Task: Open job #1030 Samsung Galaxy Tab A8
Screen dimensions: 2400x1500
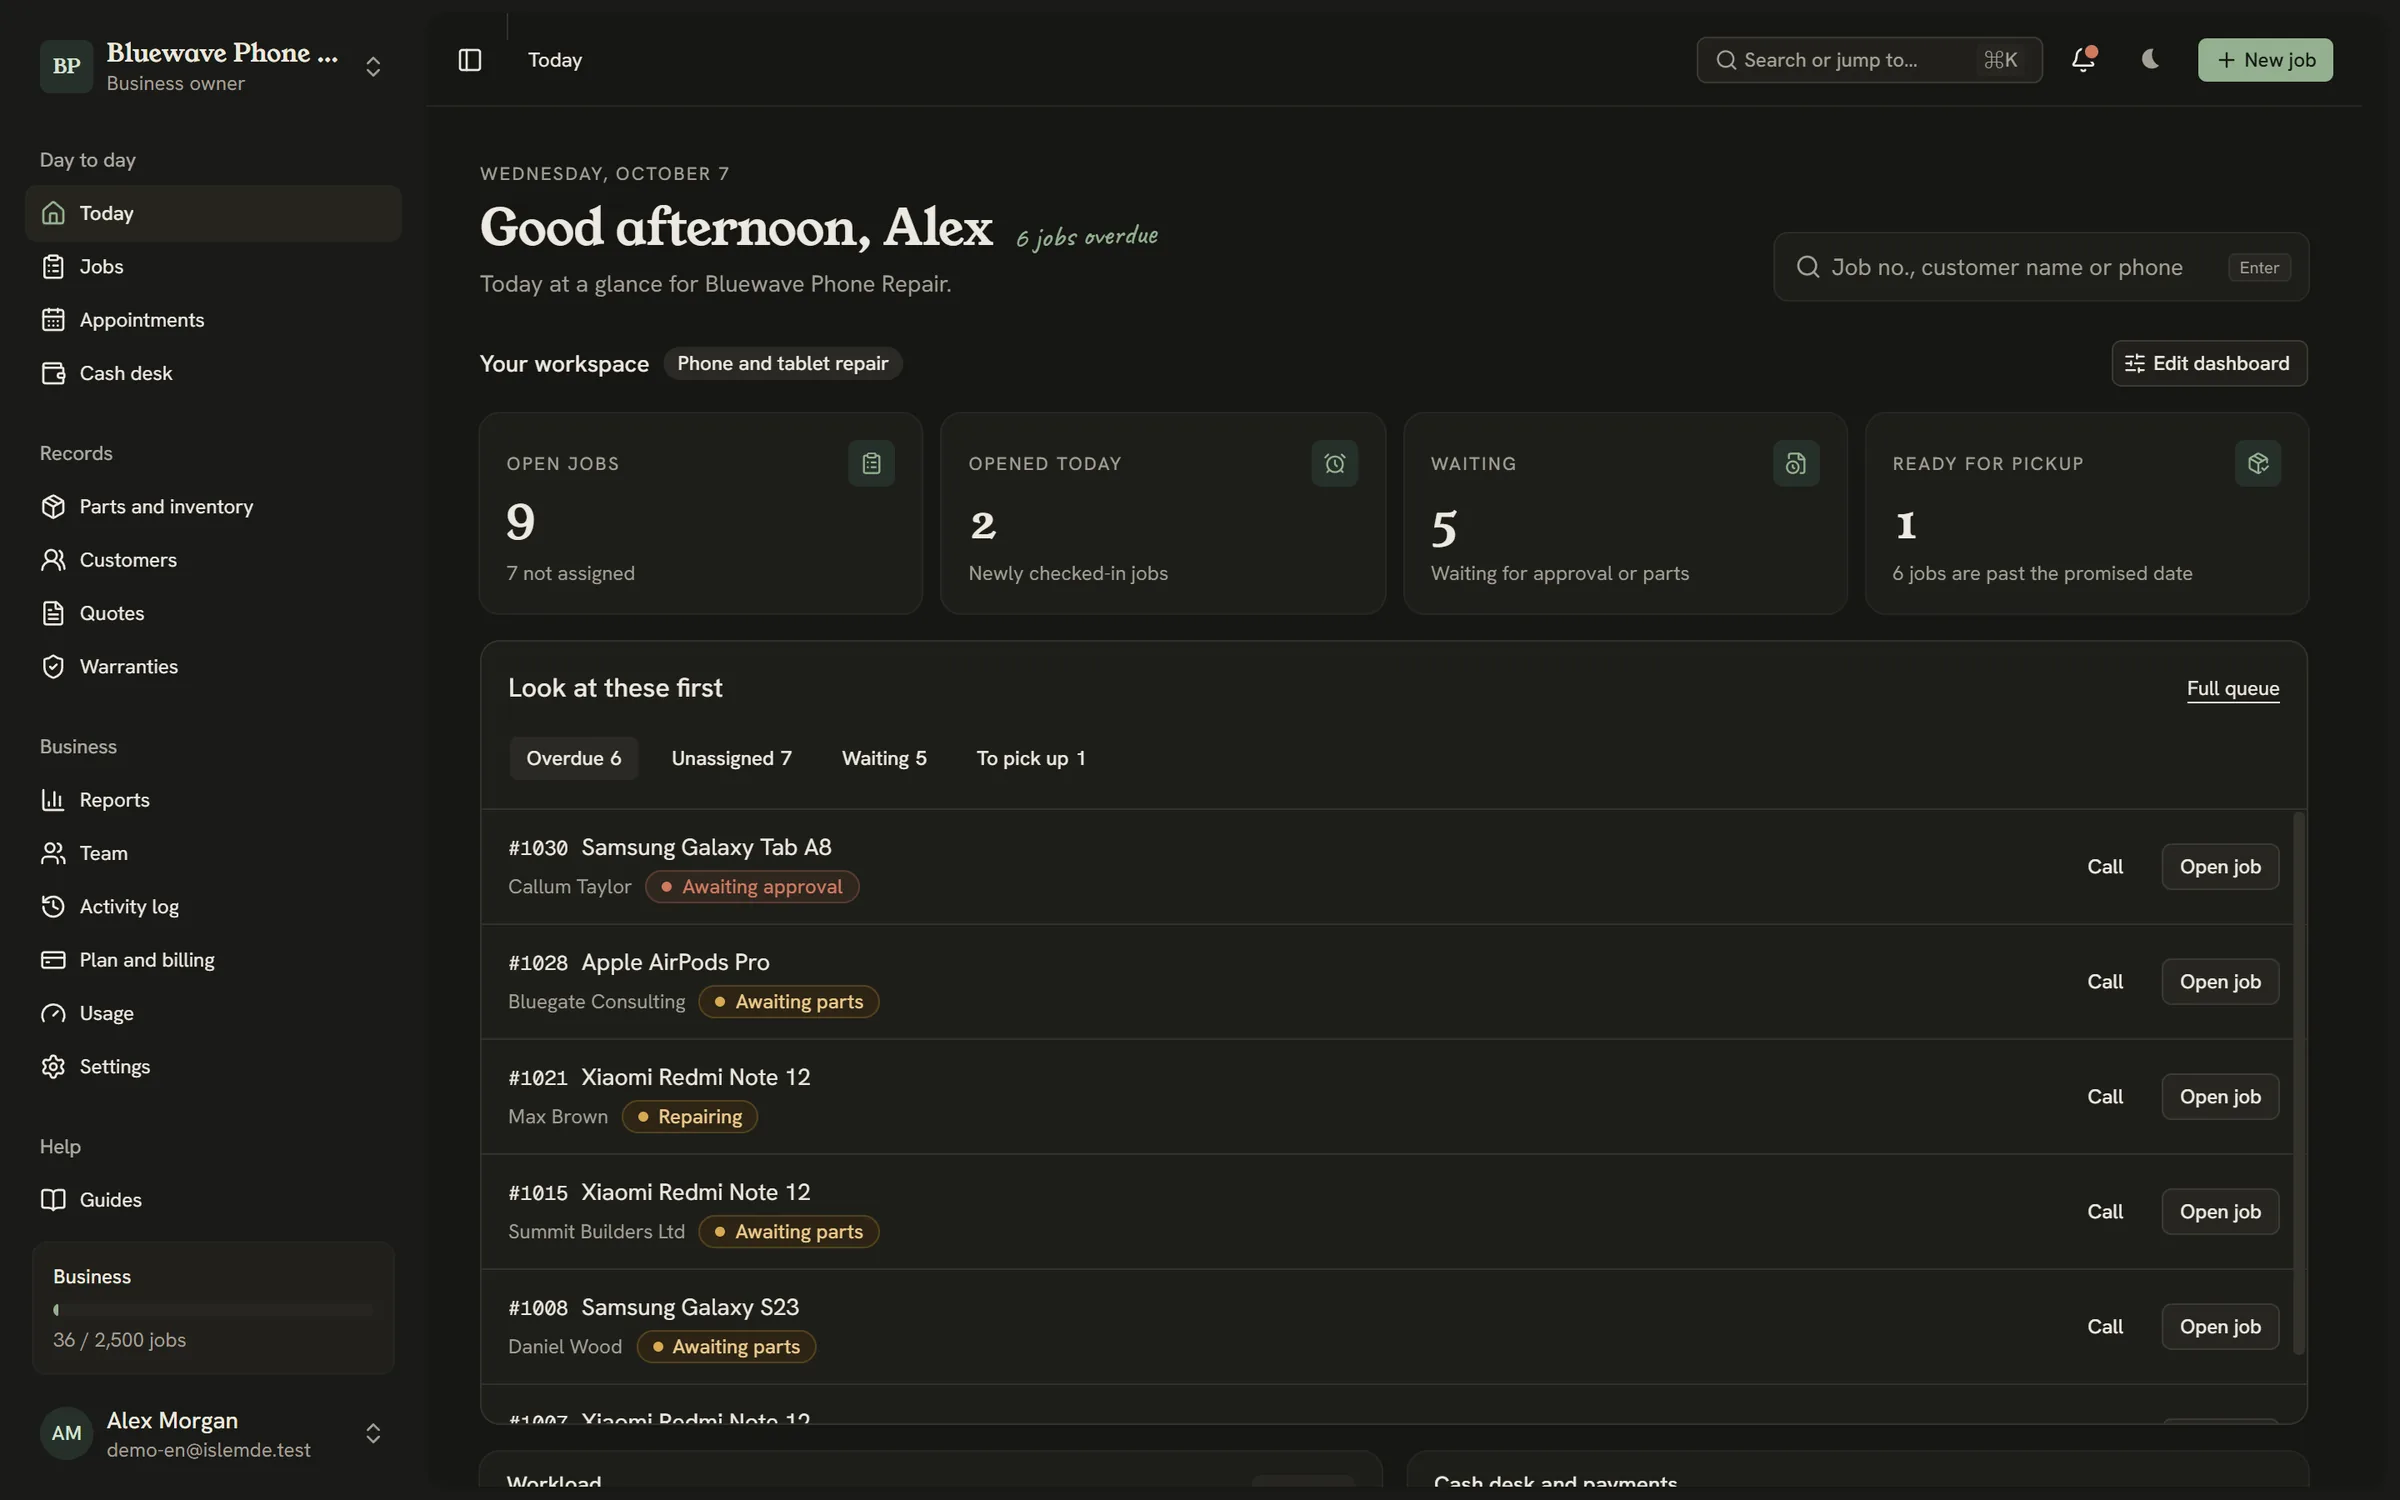Action: coord(2220,866)
